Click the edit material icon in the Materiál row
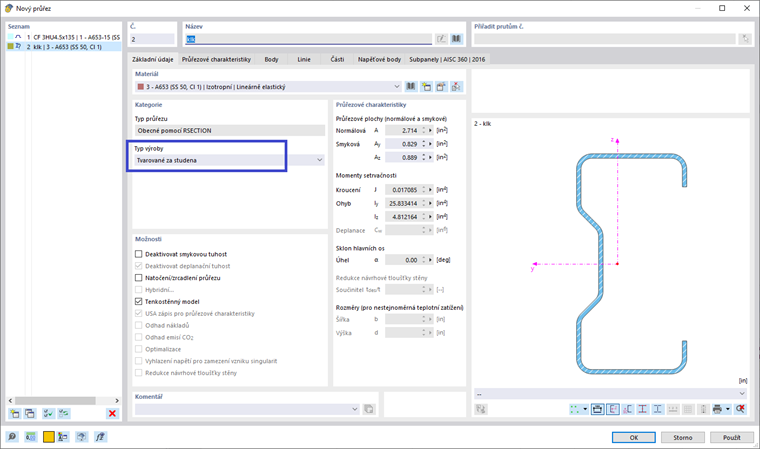760x449 pixels. (x=441, y=87)
